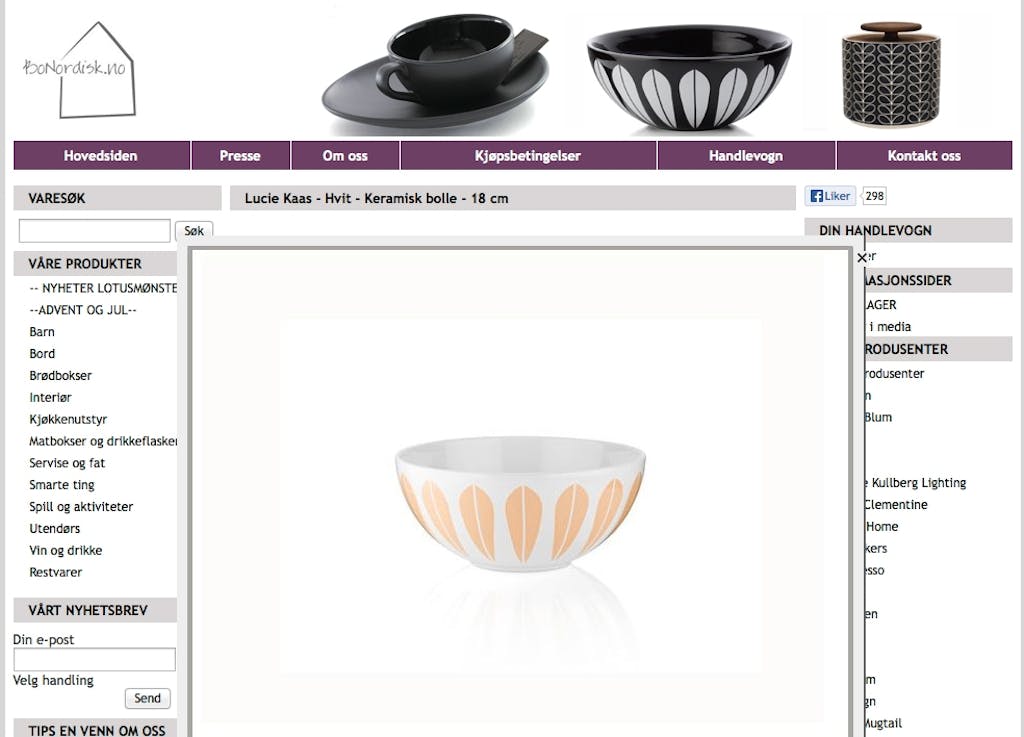Open Matbokser og drikkeflasker category
The image size is (1024, 737).
click(103, 441)
